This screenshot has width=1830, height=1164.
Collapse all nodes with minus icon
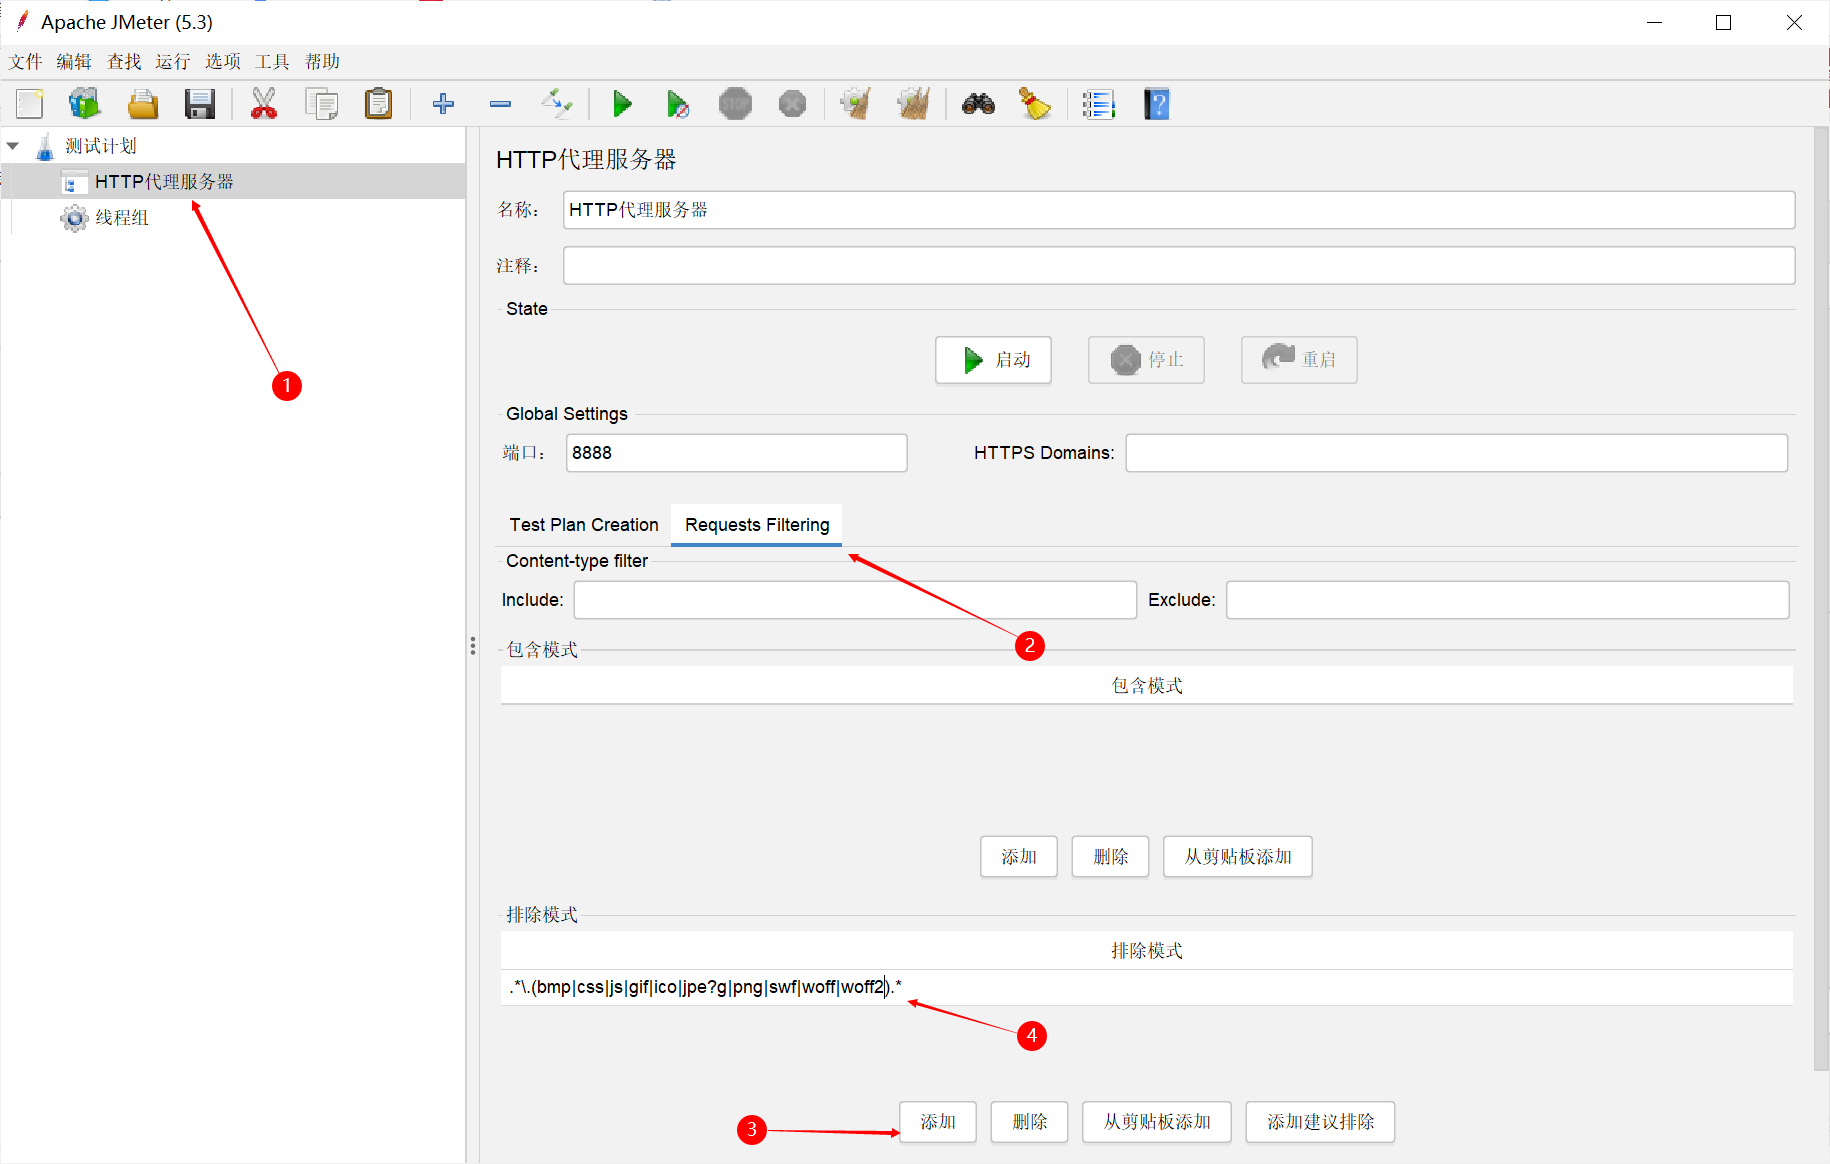click(x=500, y=104)
